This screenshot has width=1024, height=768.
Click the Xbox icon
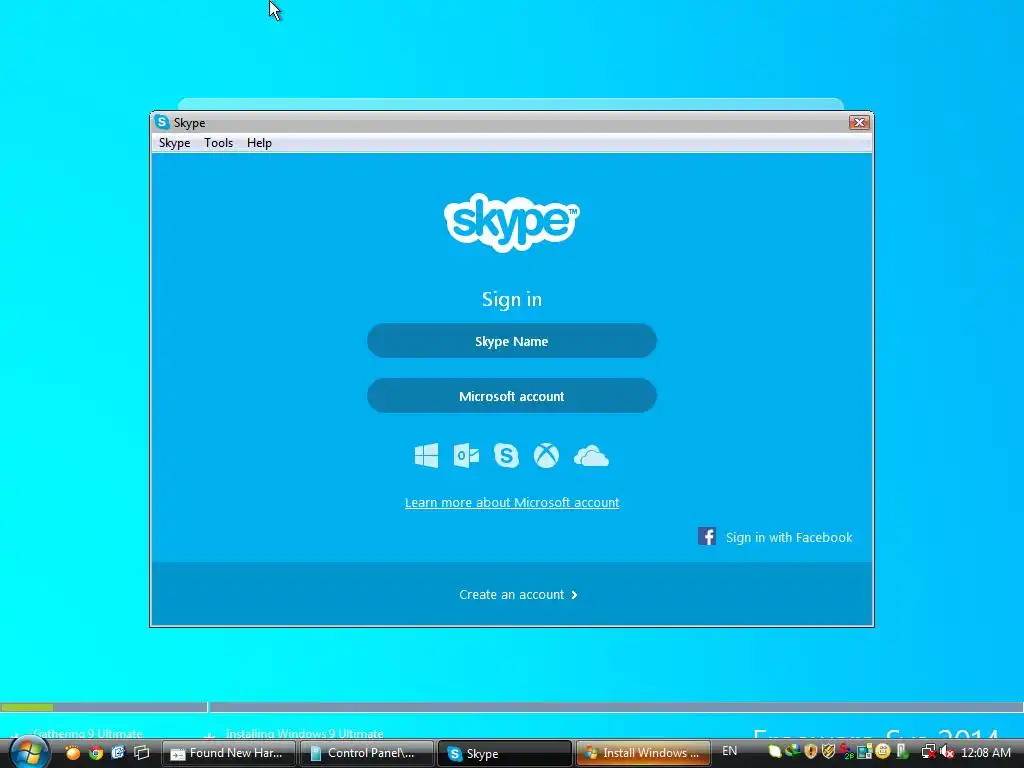pos(546,456)
